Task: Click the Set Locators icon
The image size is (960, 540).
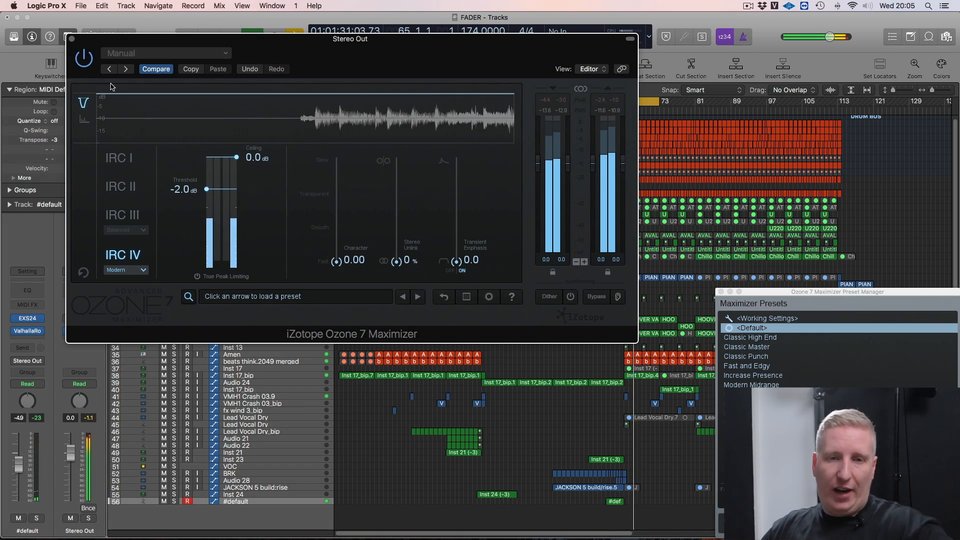Action: [x=880, y=67]
